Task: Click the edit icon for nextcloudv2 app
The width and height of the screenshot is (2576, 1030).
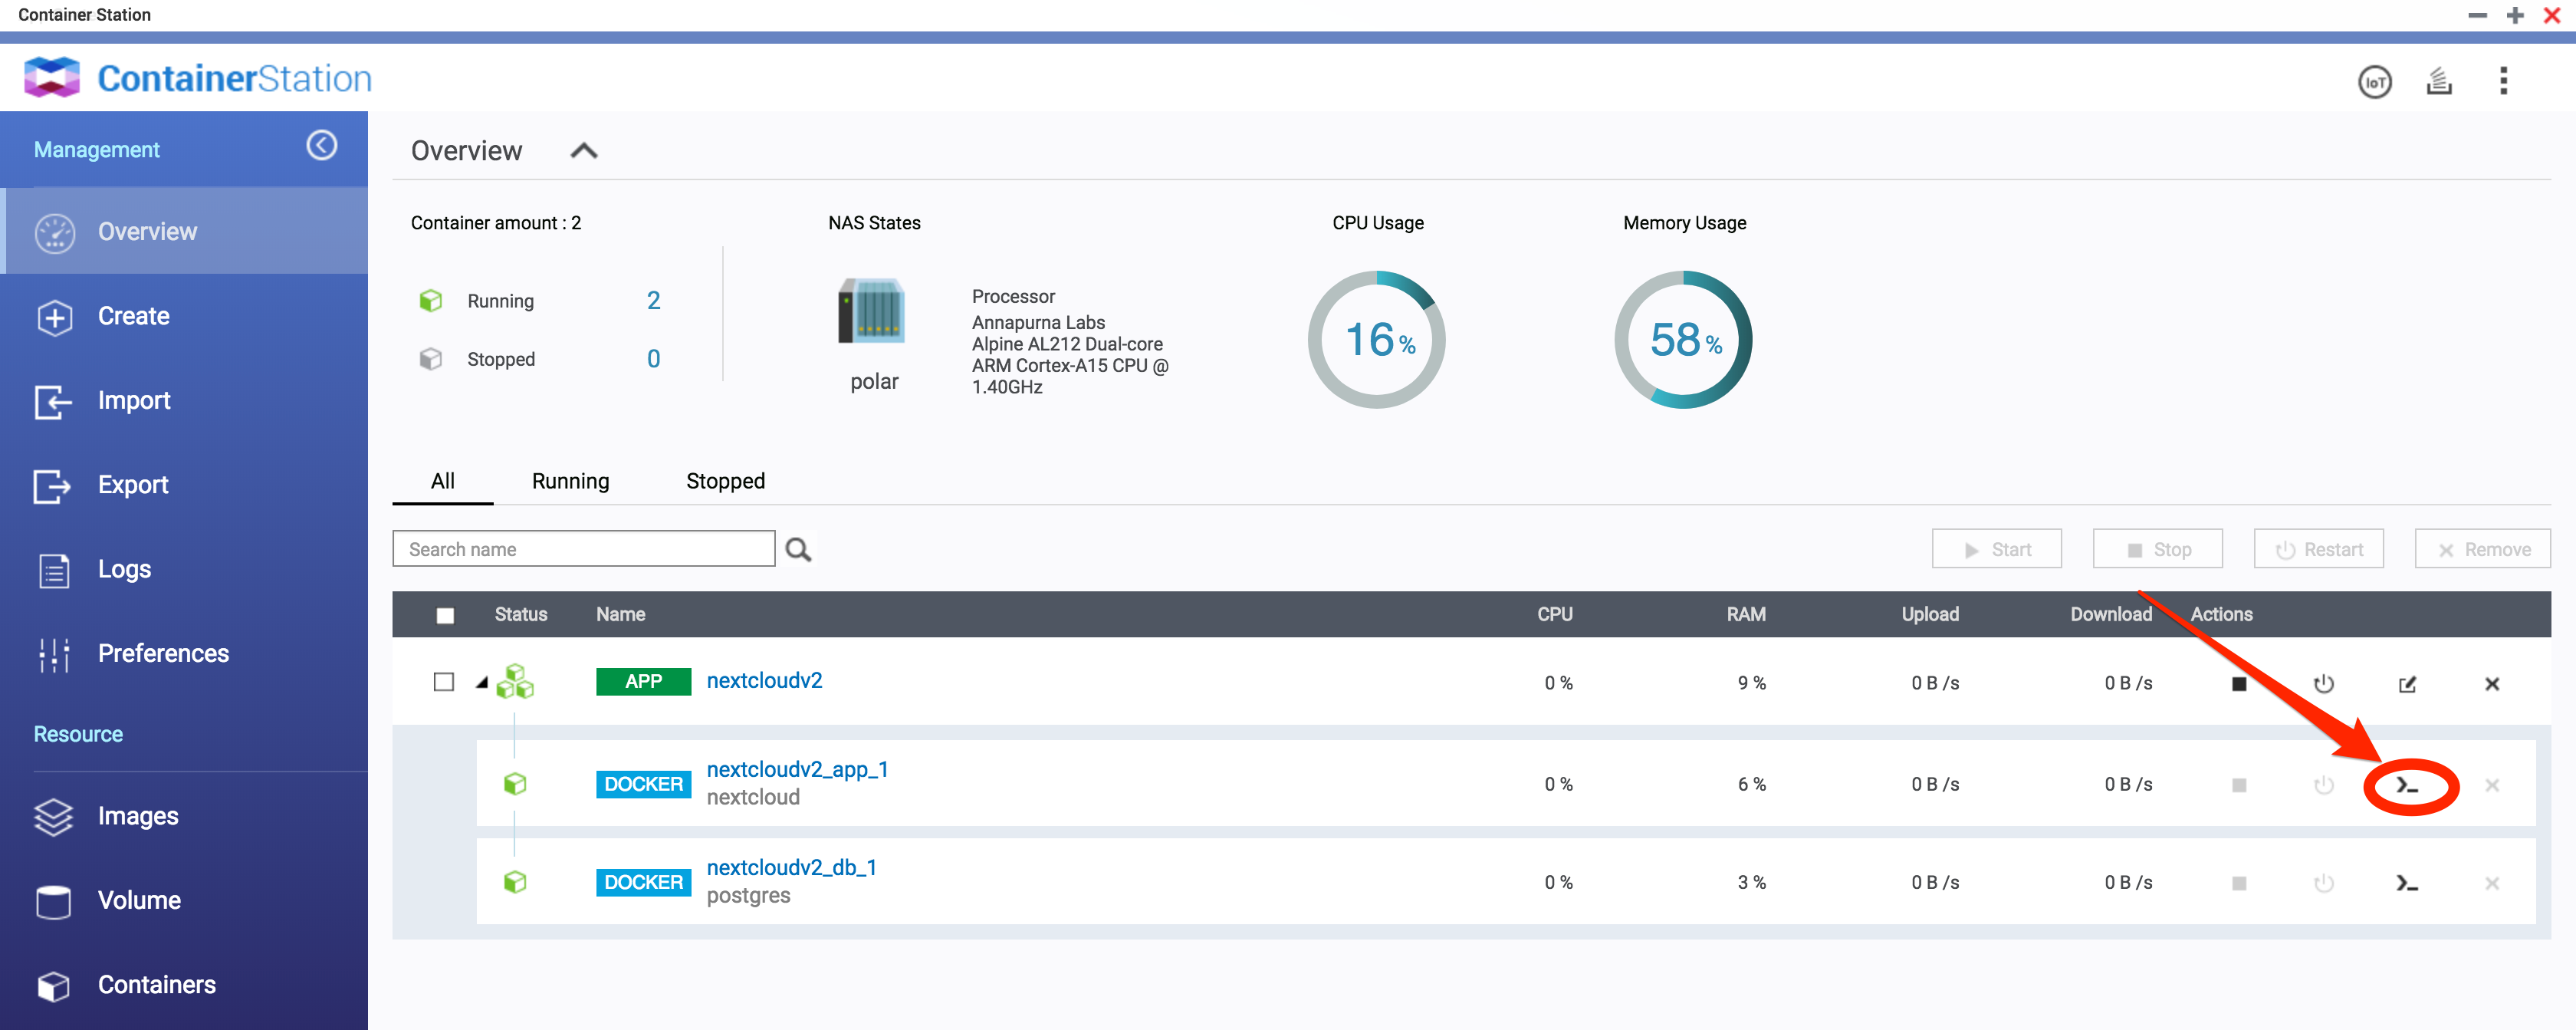Action: click(x=2407, y=684)
